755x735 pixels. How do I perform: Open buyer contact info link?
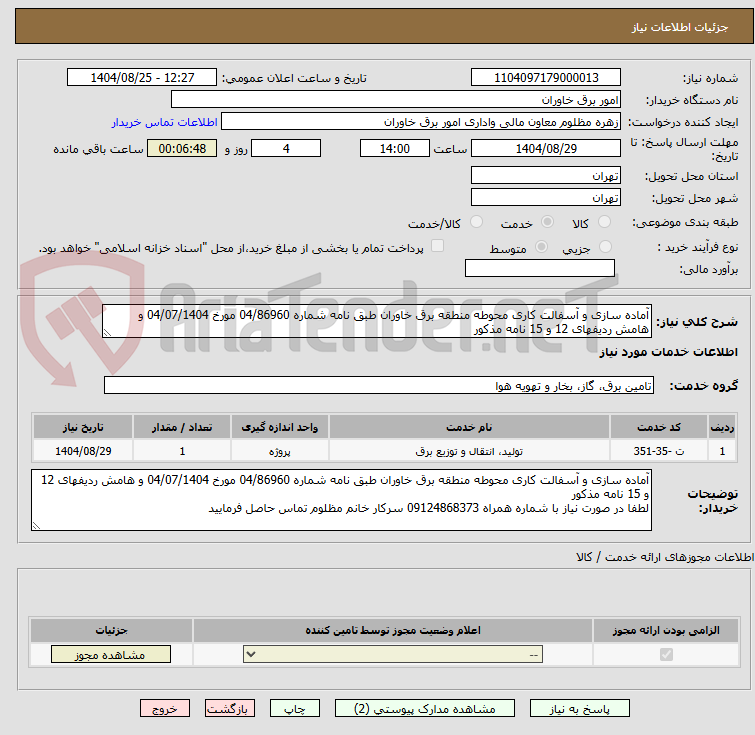(165, 122)
